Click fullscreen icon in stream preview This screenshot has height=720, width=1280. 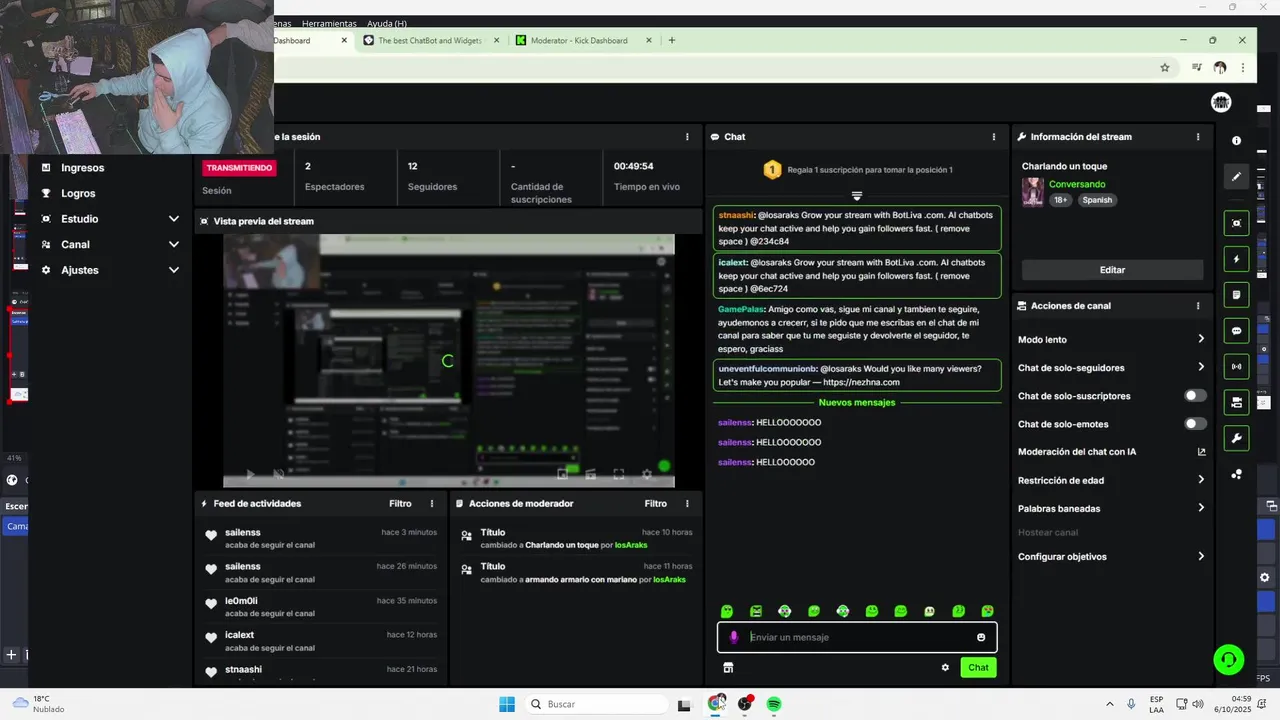[x=618, y=474]
